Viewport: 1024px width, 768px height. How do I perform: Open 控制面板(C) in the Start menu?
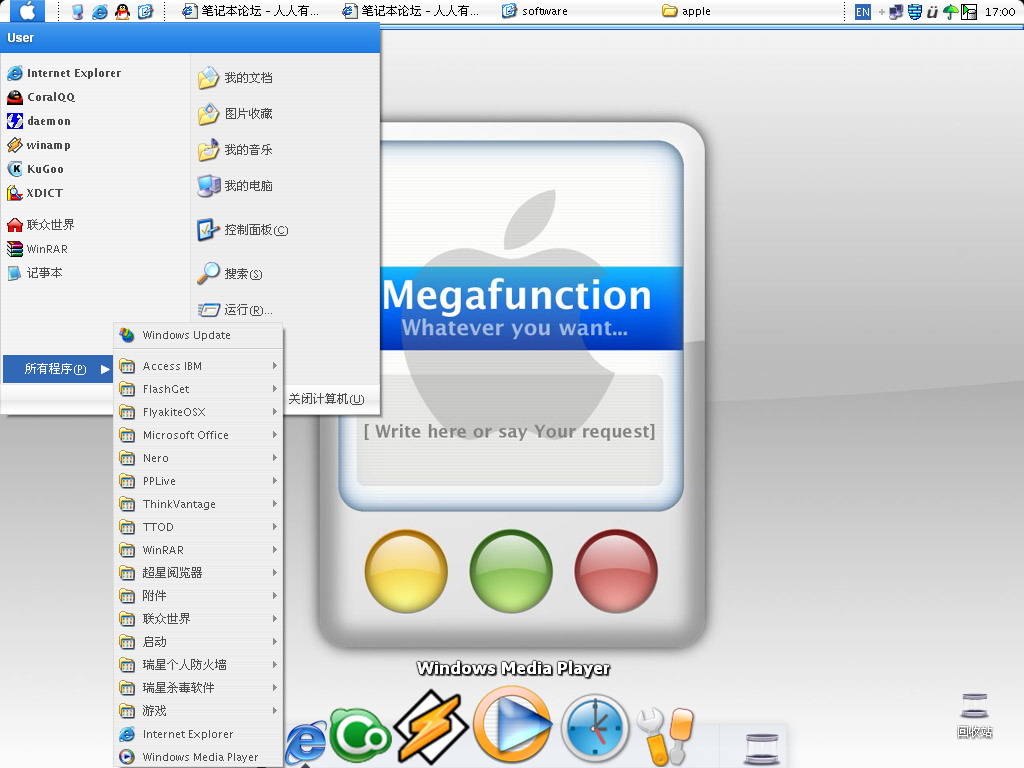click(242, 230)
